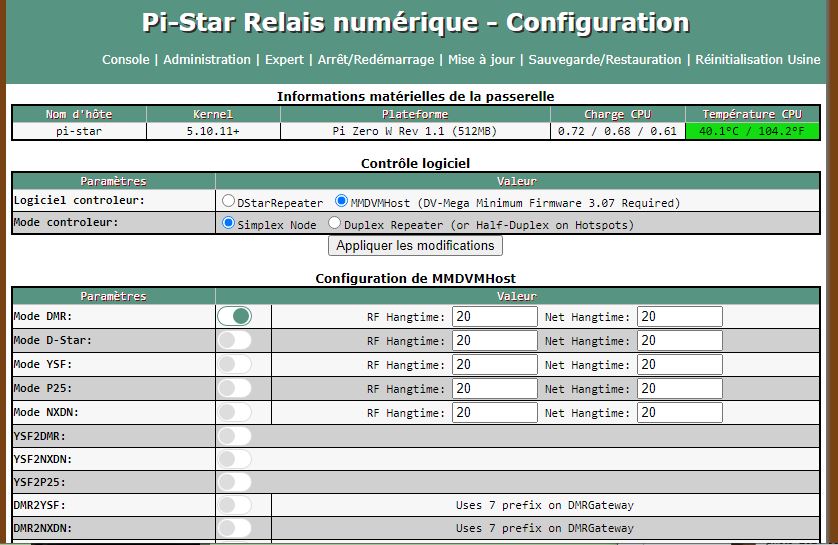Turn on the DMR2YSF switch
Screen dimensions: 838x545
point(235,505)
